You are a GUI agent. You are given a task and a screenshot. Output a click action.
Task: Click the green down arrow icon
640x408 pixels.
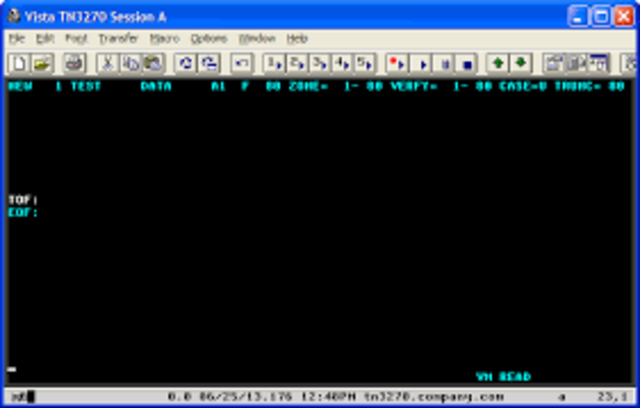click(x=520, y=63)
